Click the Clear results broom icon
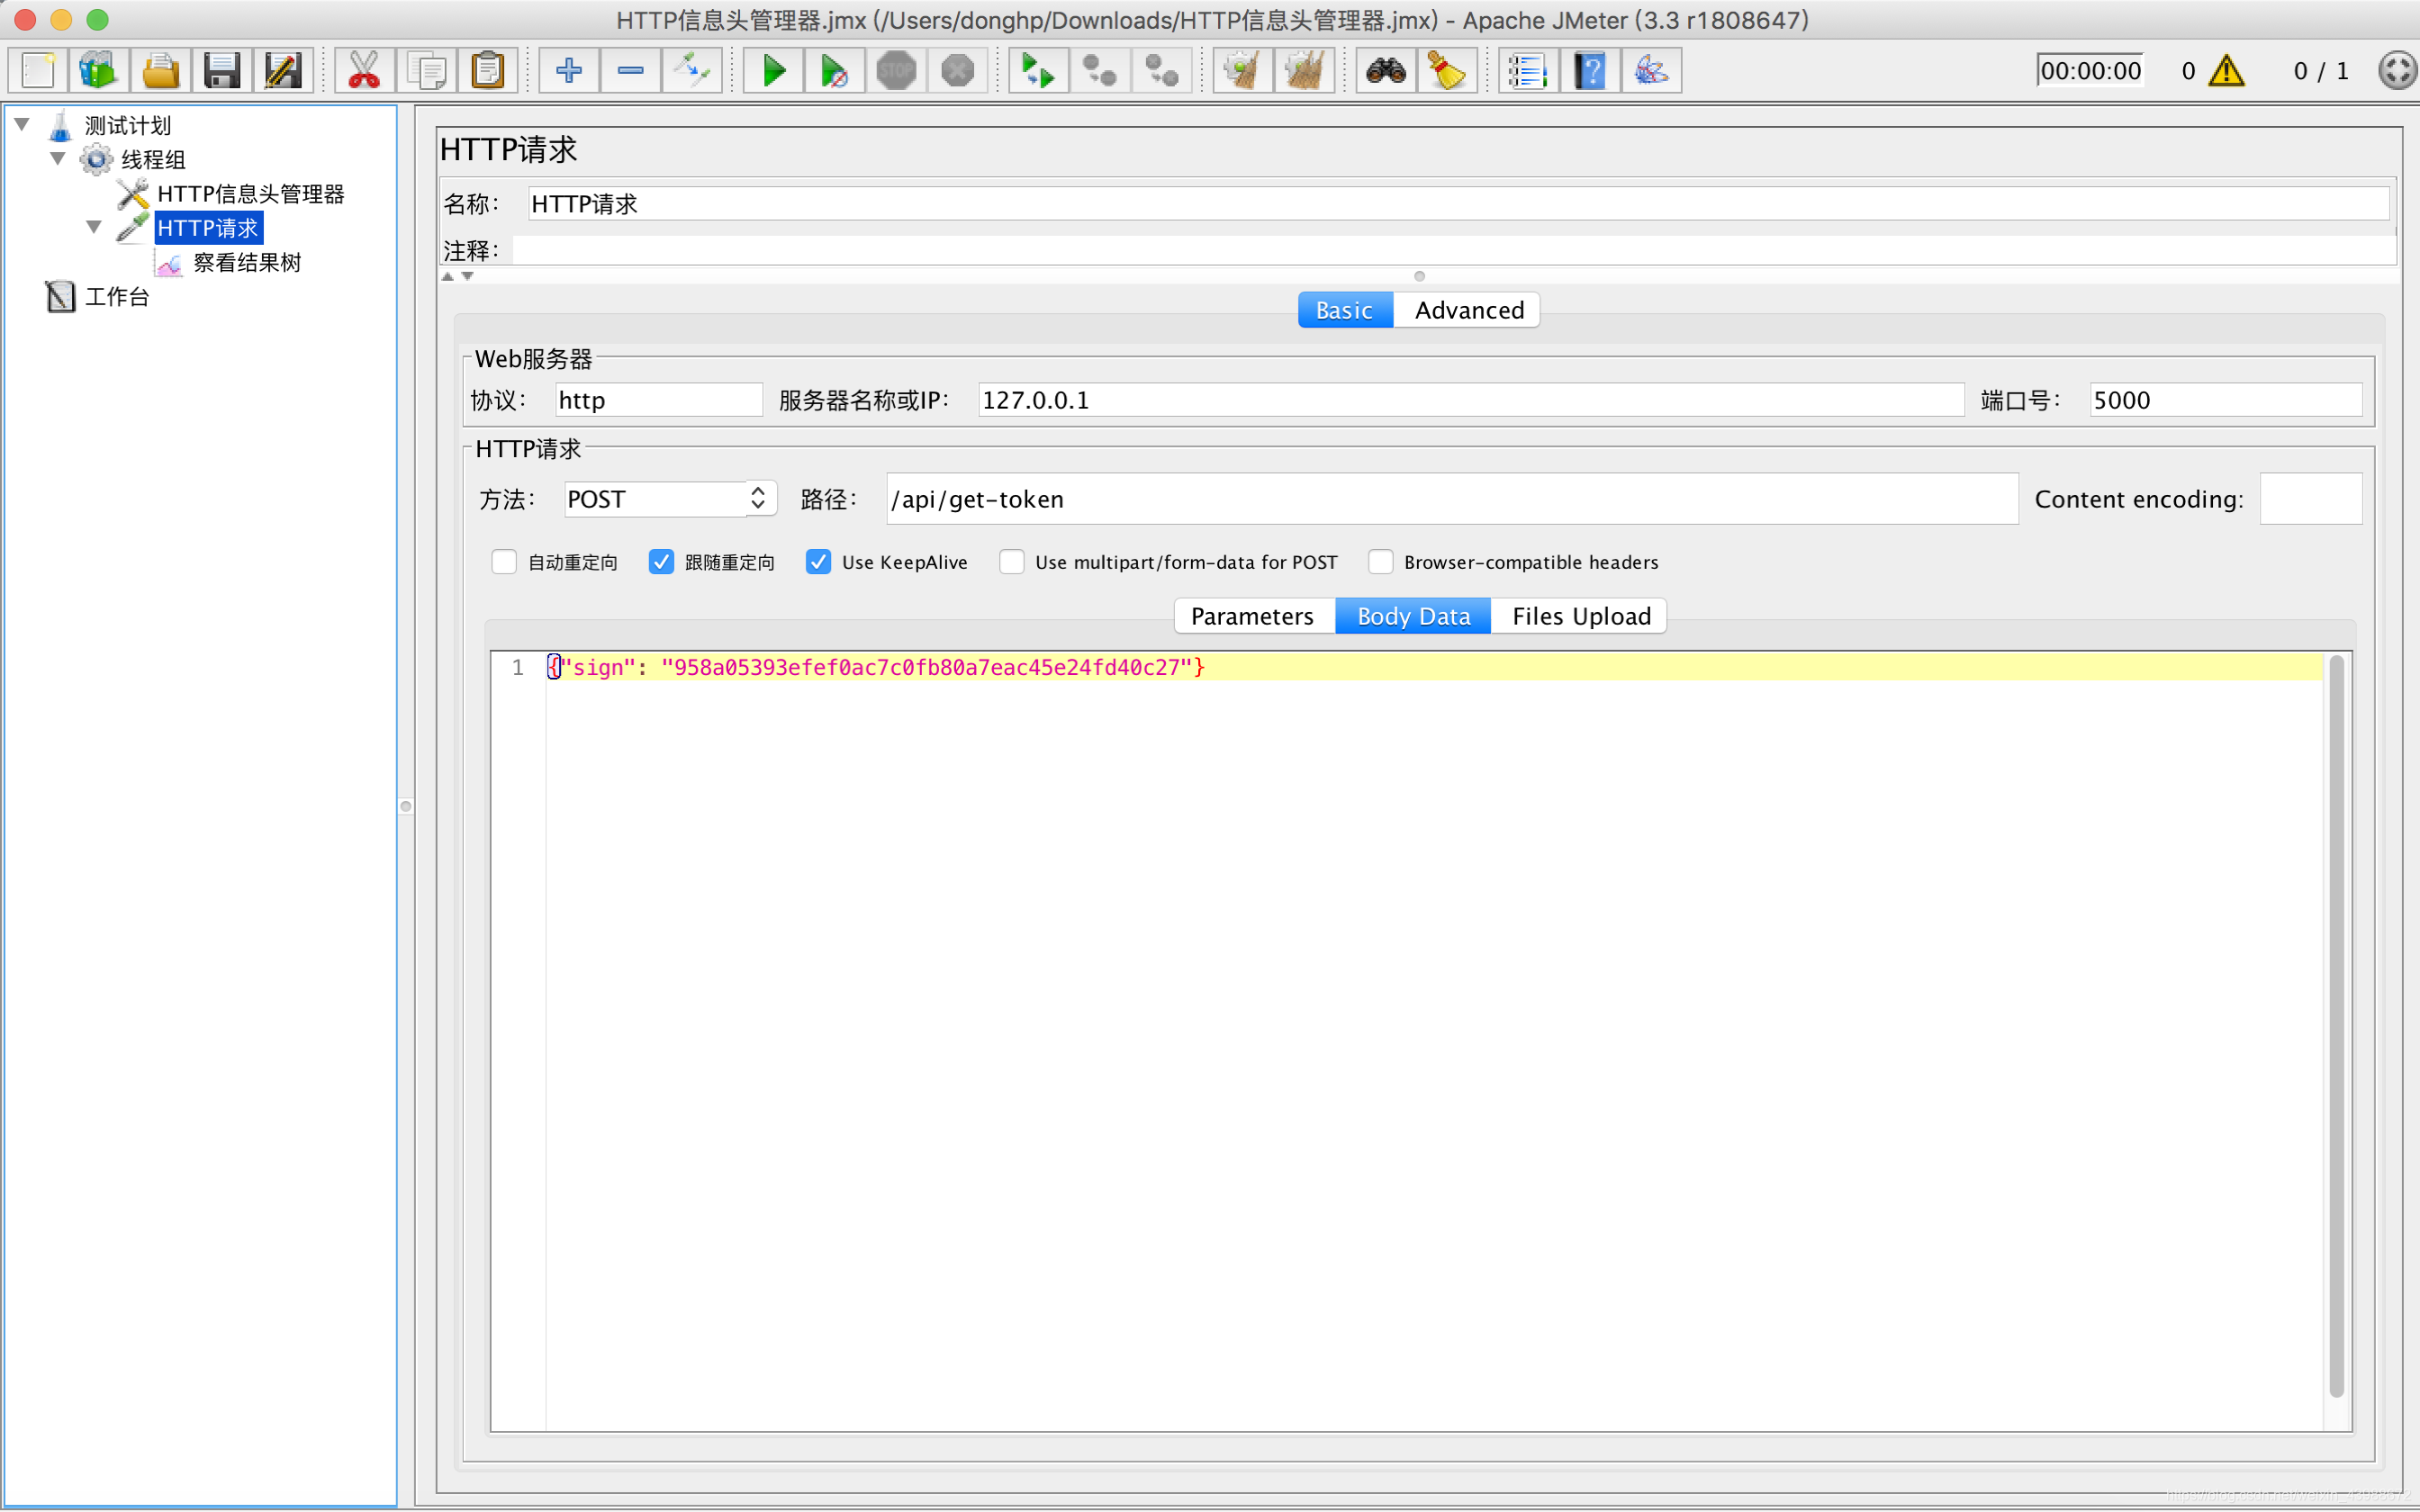This screenshot has width=2420, height=1512. tap(1243, 71)
